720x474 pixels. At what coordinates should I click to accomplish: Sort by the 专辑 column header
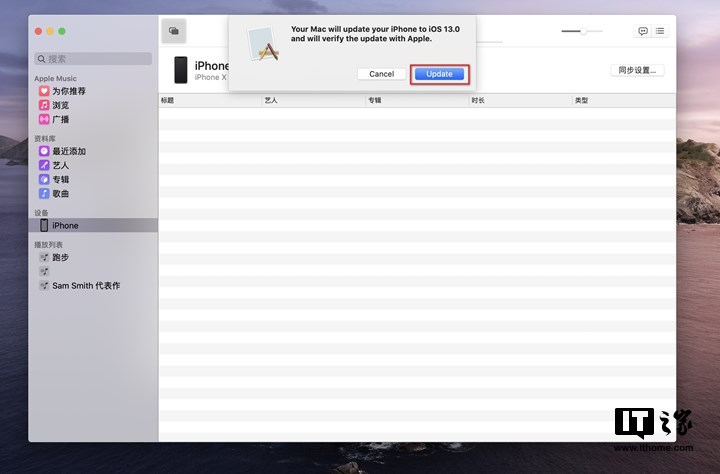click(x=417, y=100)
